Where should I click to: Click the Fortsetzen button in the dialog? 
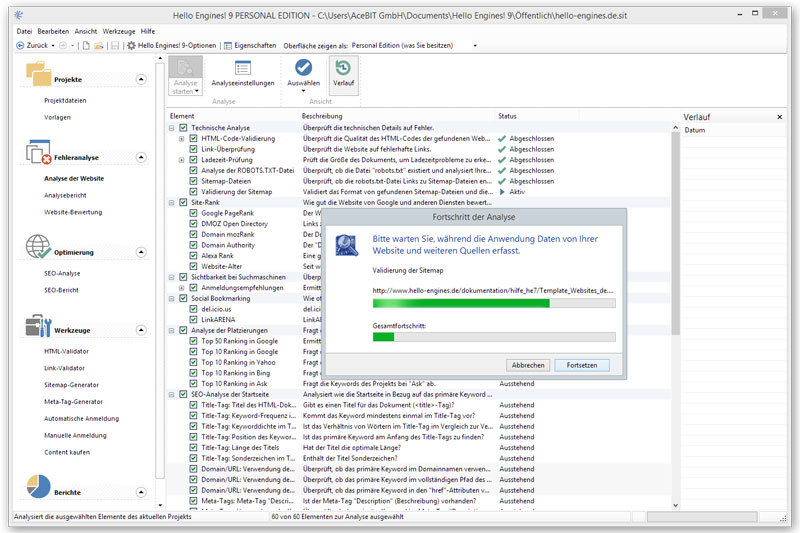[582, 365]
